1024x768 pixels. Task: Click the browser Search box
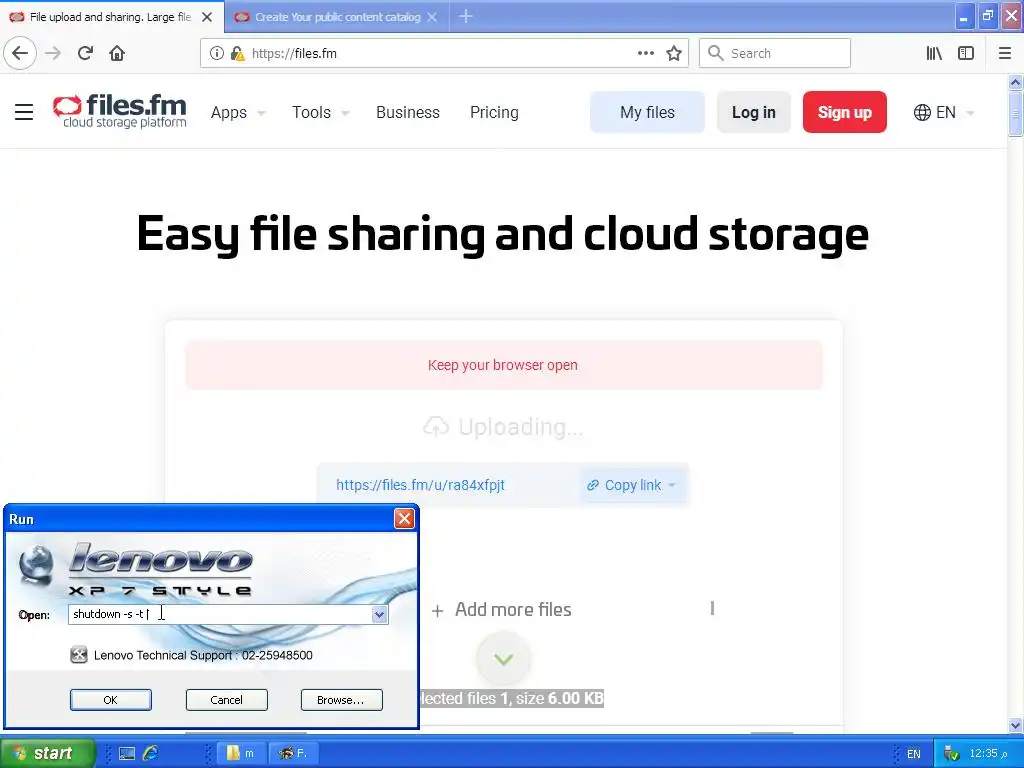pos(775,54)
